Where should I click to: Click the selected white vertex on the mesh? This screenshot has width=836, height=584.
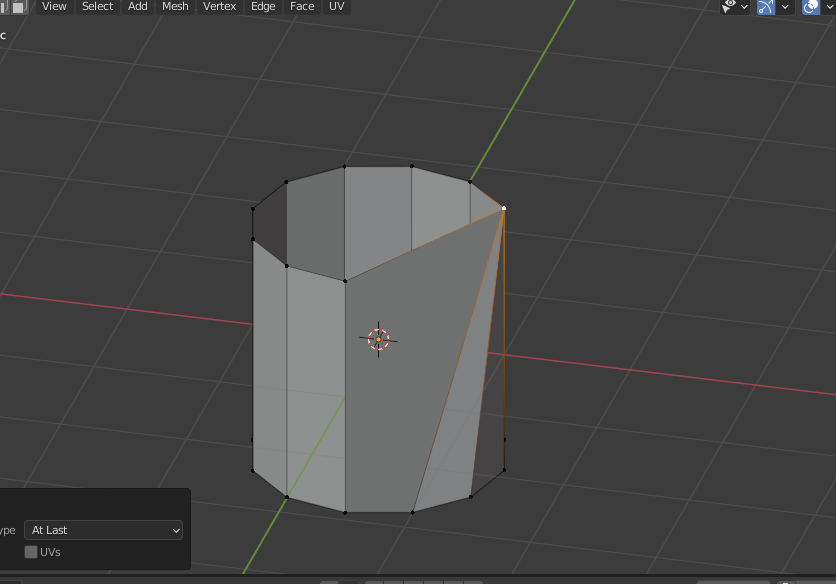(504, 209)
